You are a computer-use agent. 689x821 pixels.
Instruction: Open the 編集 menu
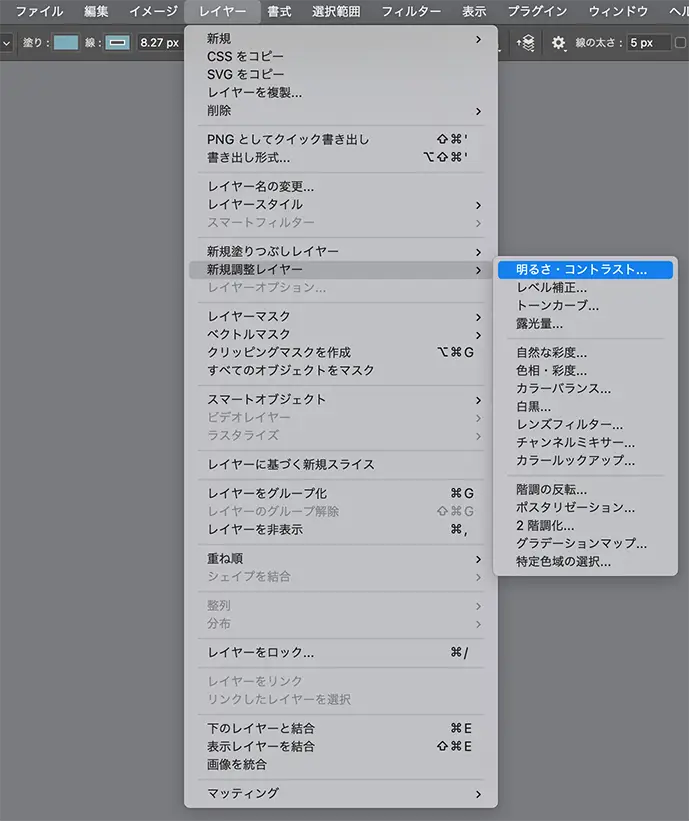[x=96, y=11]
